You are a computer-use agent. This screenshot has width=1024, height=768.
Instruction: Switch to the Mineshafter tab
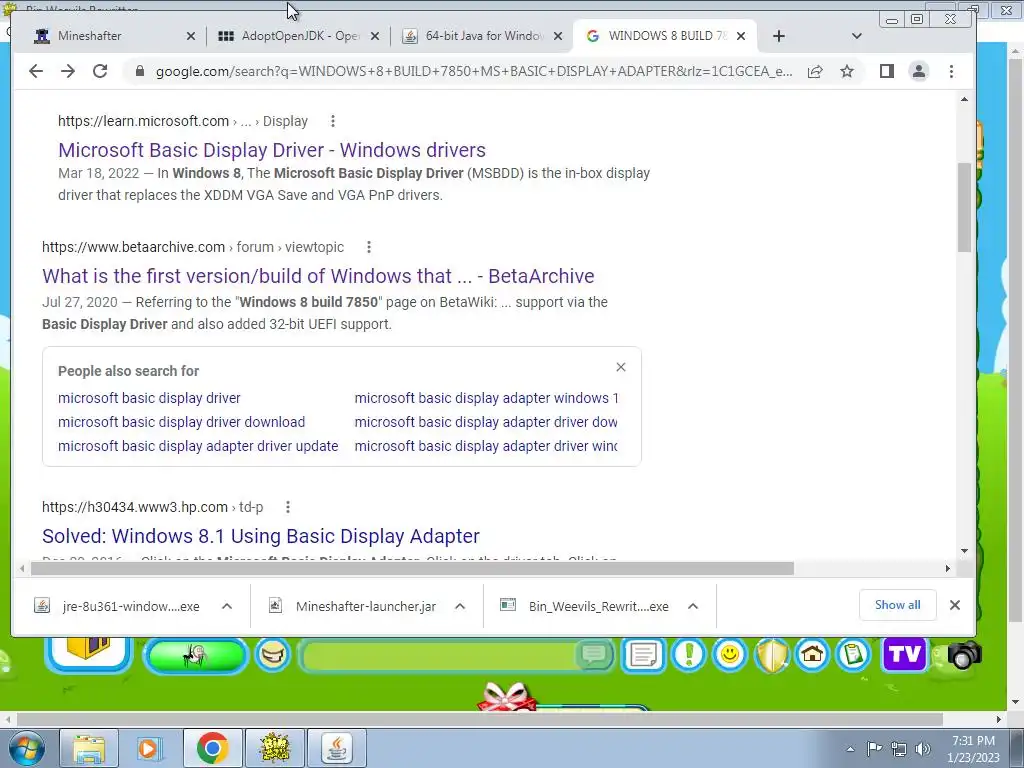[x=108, y=36]
